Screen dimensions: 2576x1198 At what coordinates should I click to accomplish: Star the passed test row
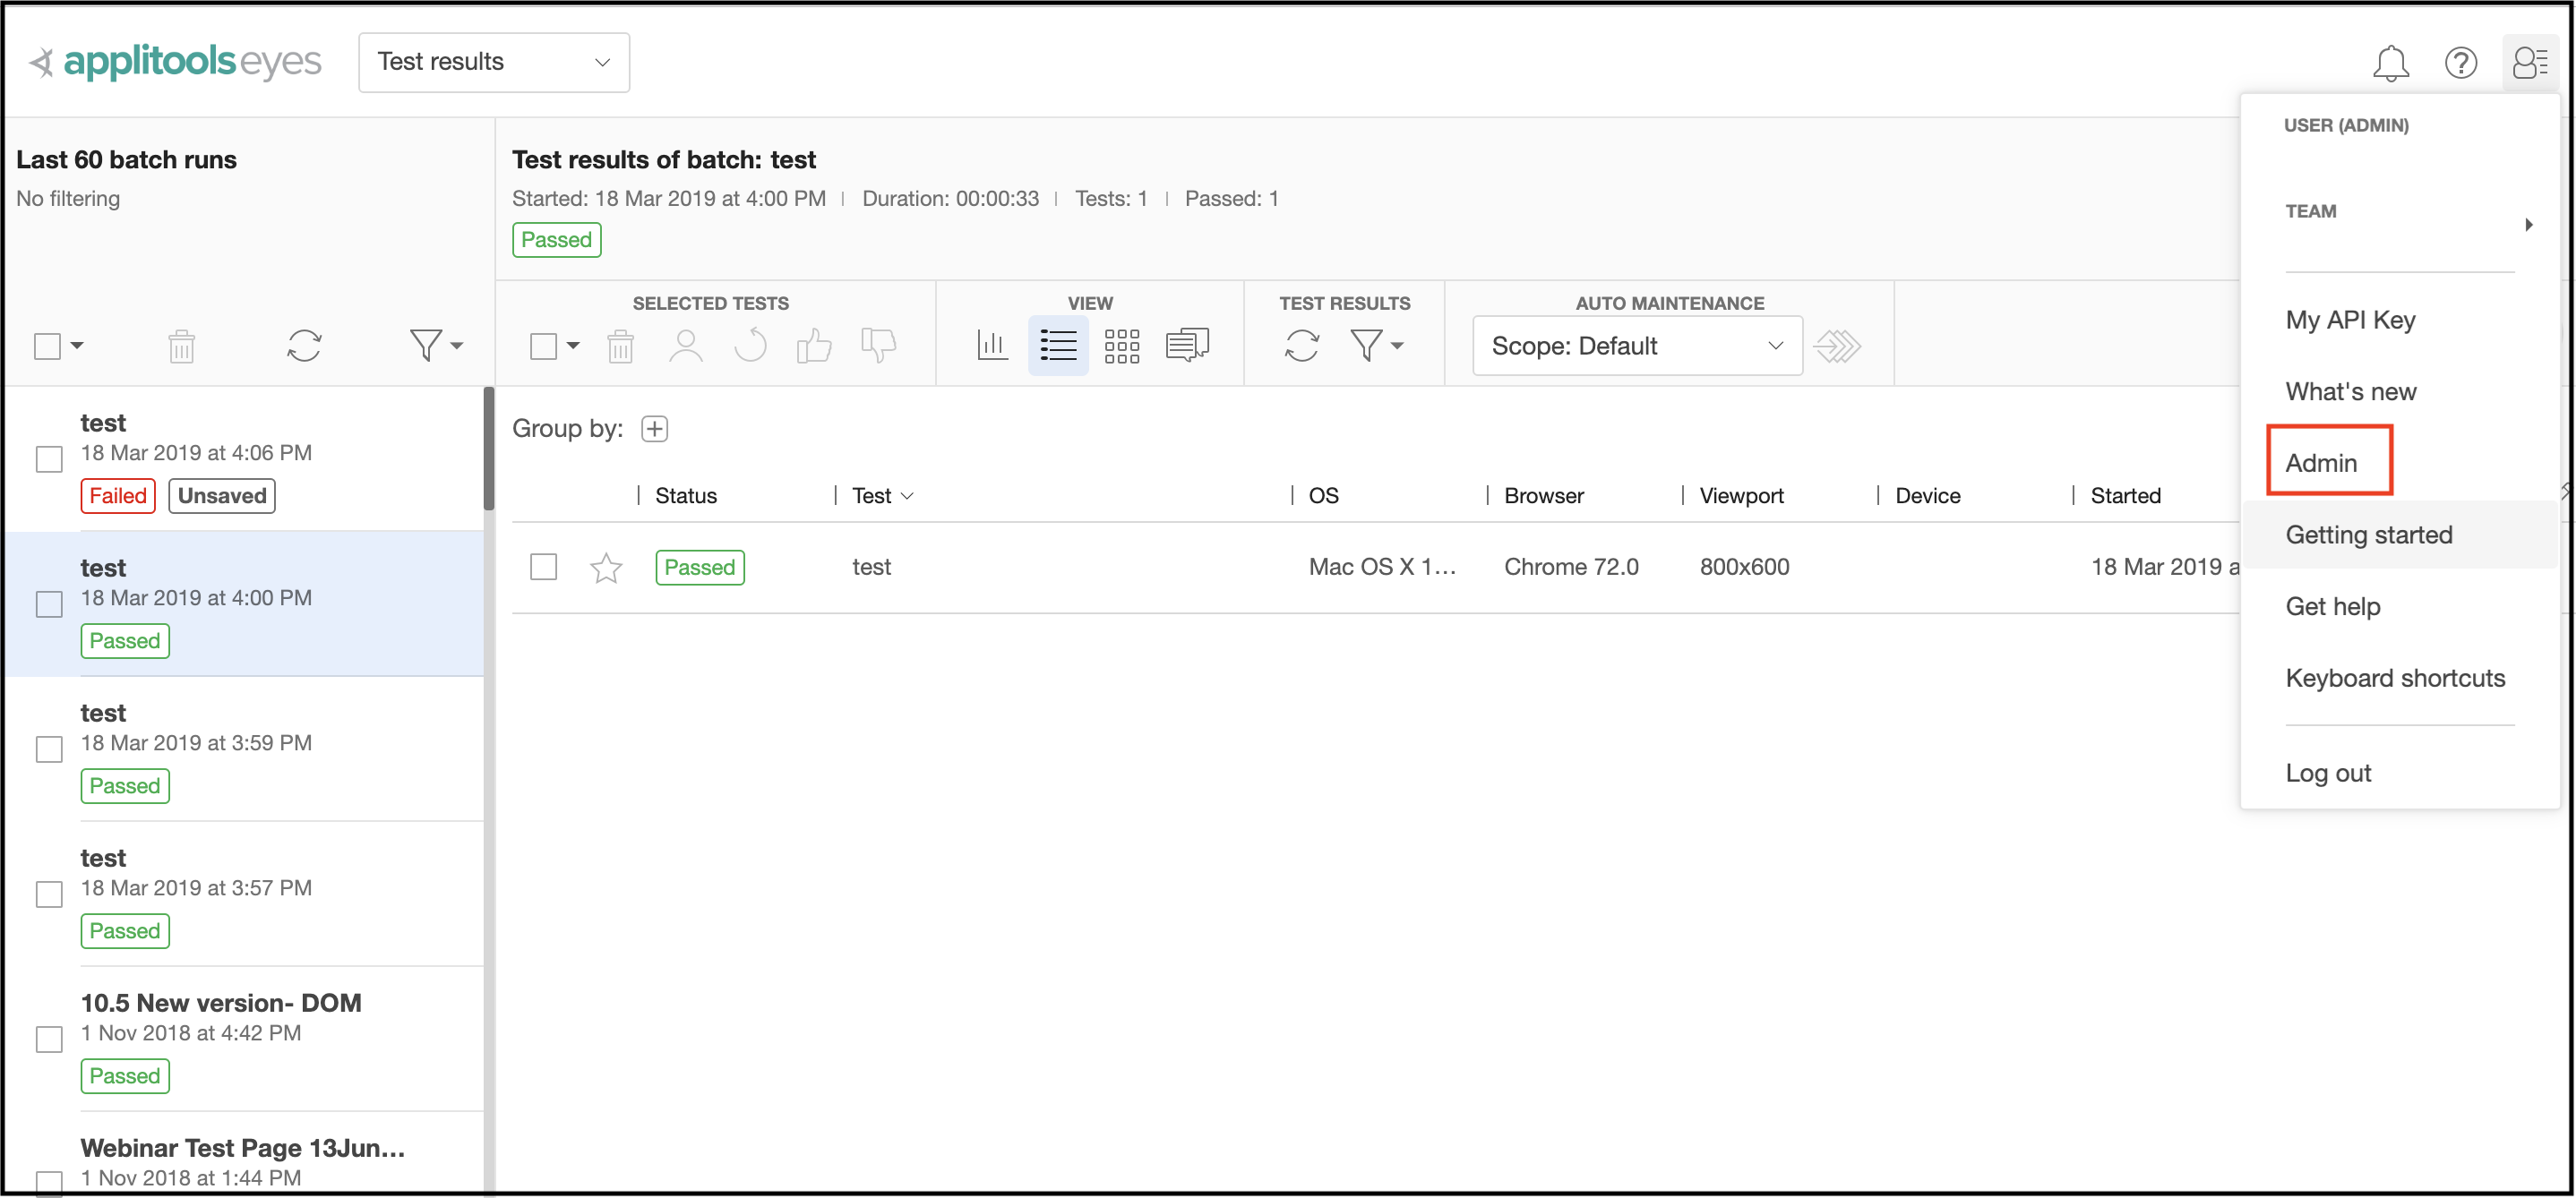605,567
